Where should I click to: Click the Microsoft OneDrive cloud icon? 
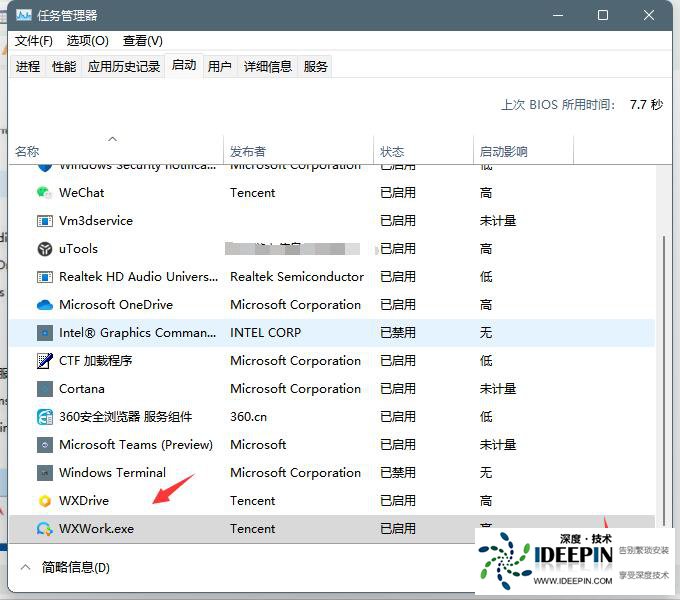(x=44, y=305)
